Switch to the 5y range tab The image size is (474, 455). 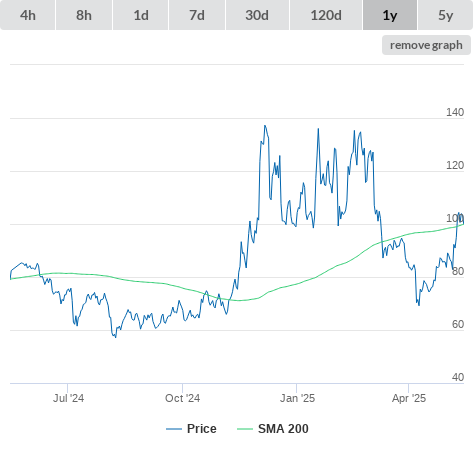click(x=445, y=15)
